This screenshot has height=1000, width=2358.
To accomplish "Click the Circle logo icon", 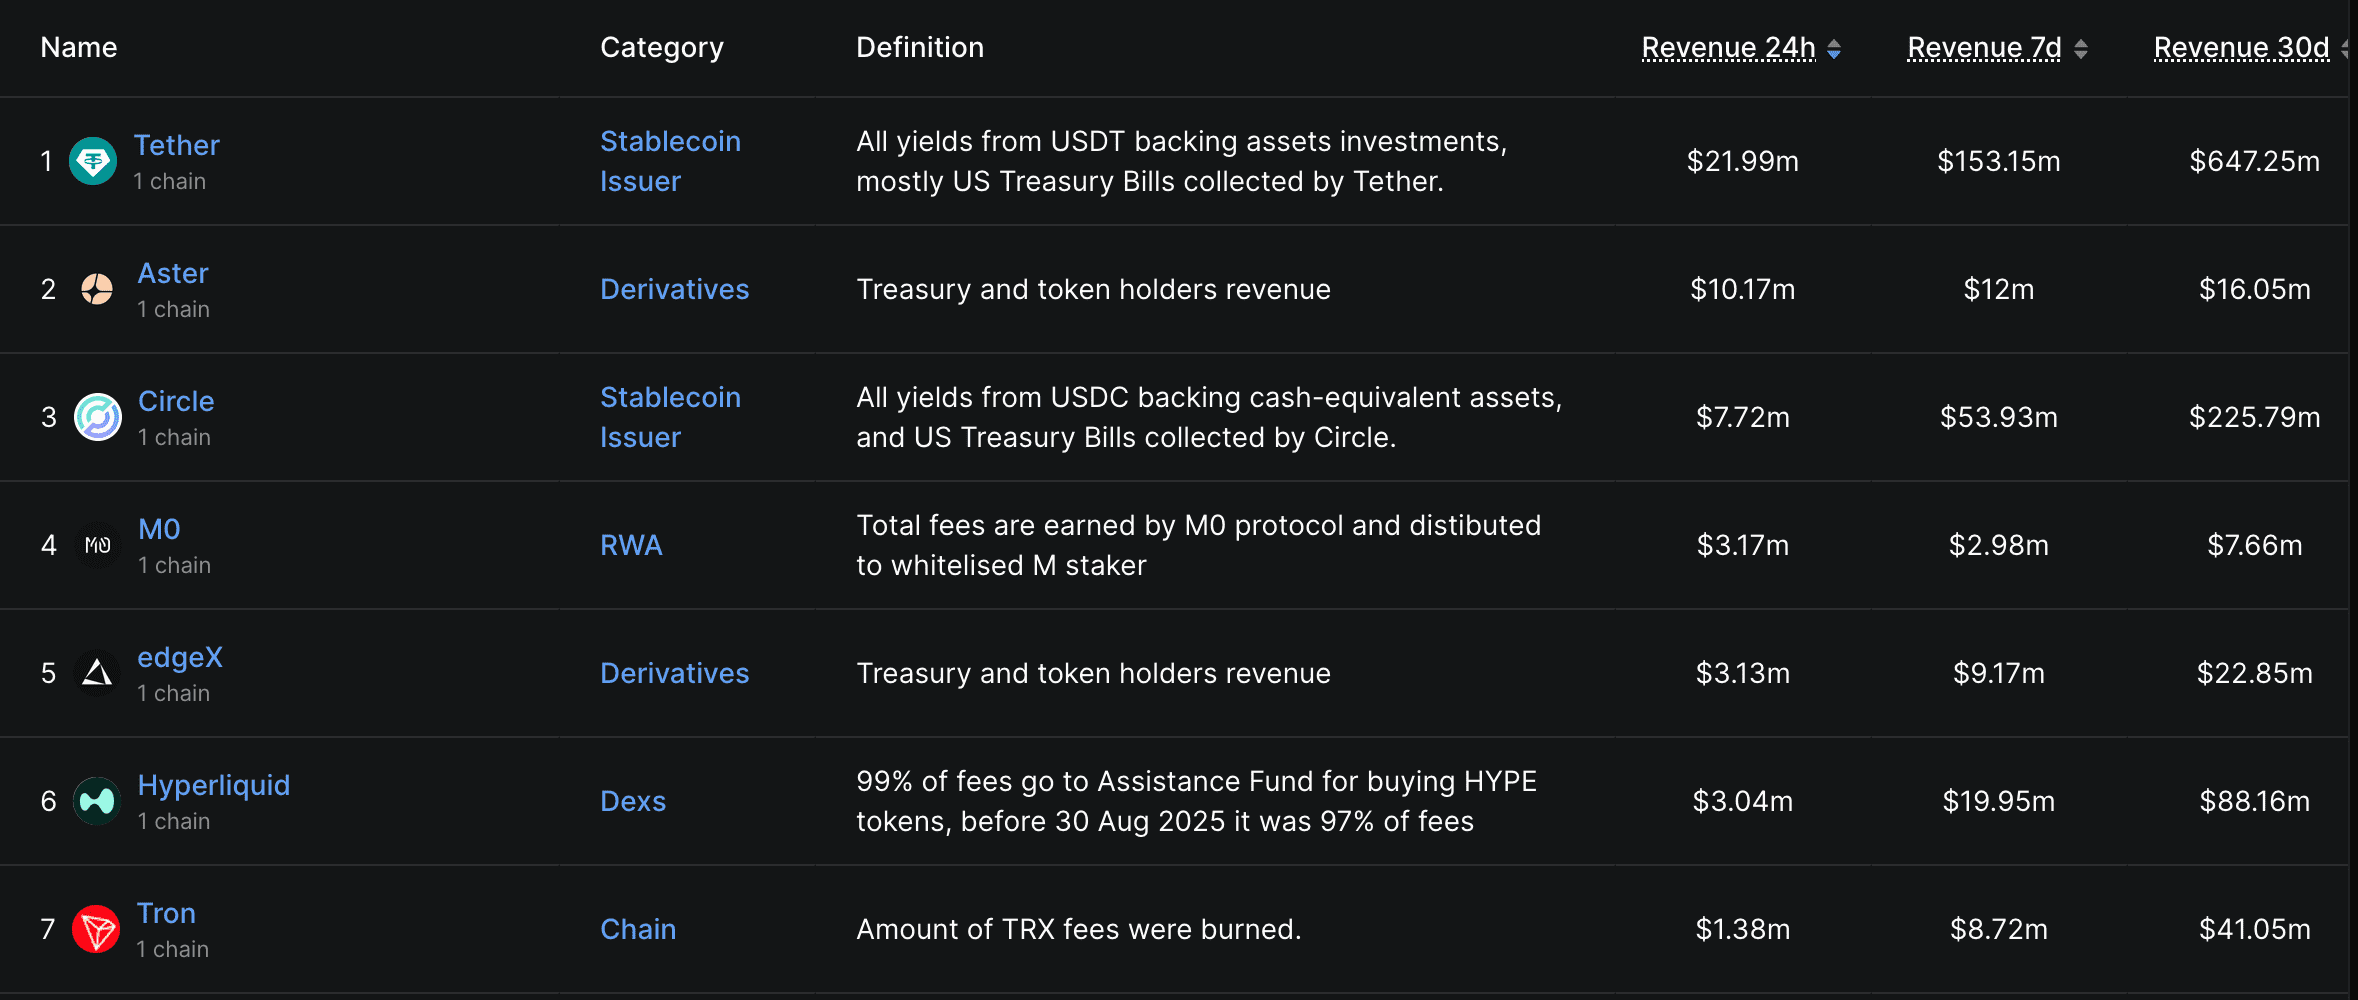I will 98,417.
